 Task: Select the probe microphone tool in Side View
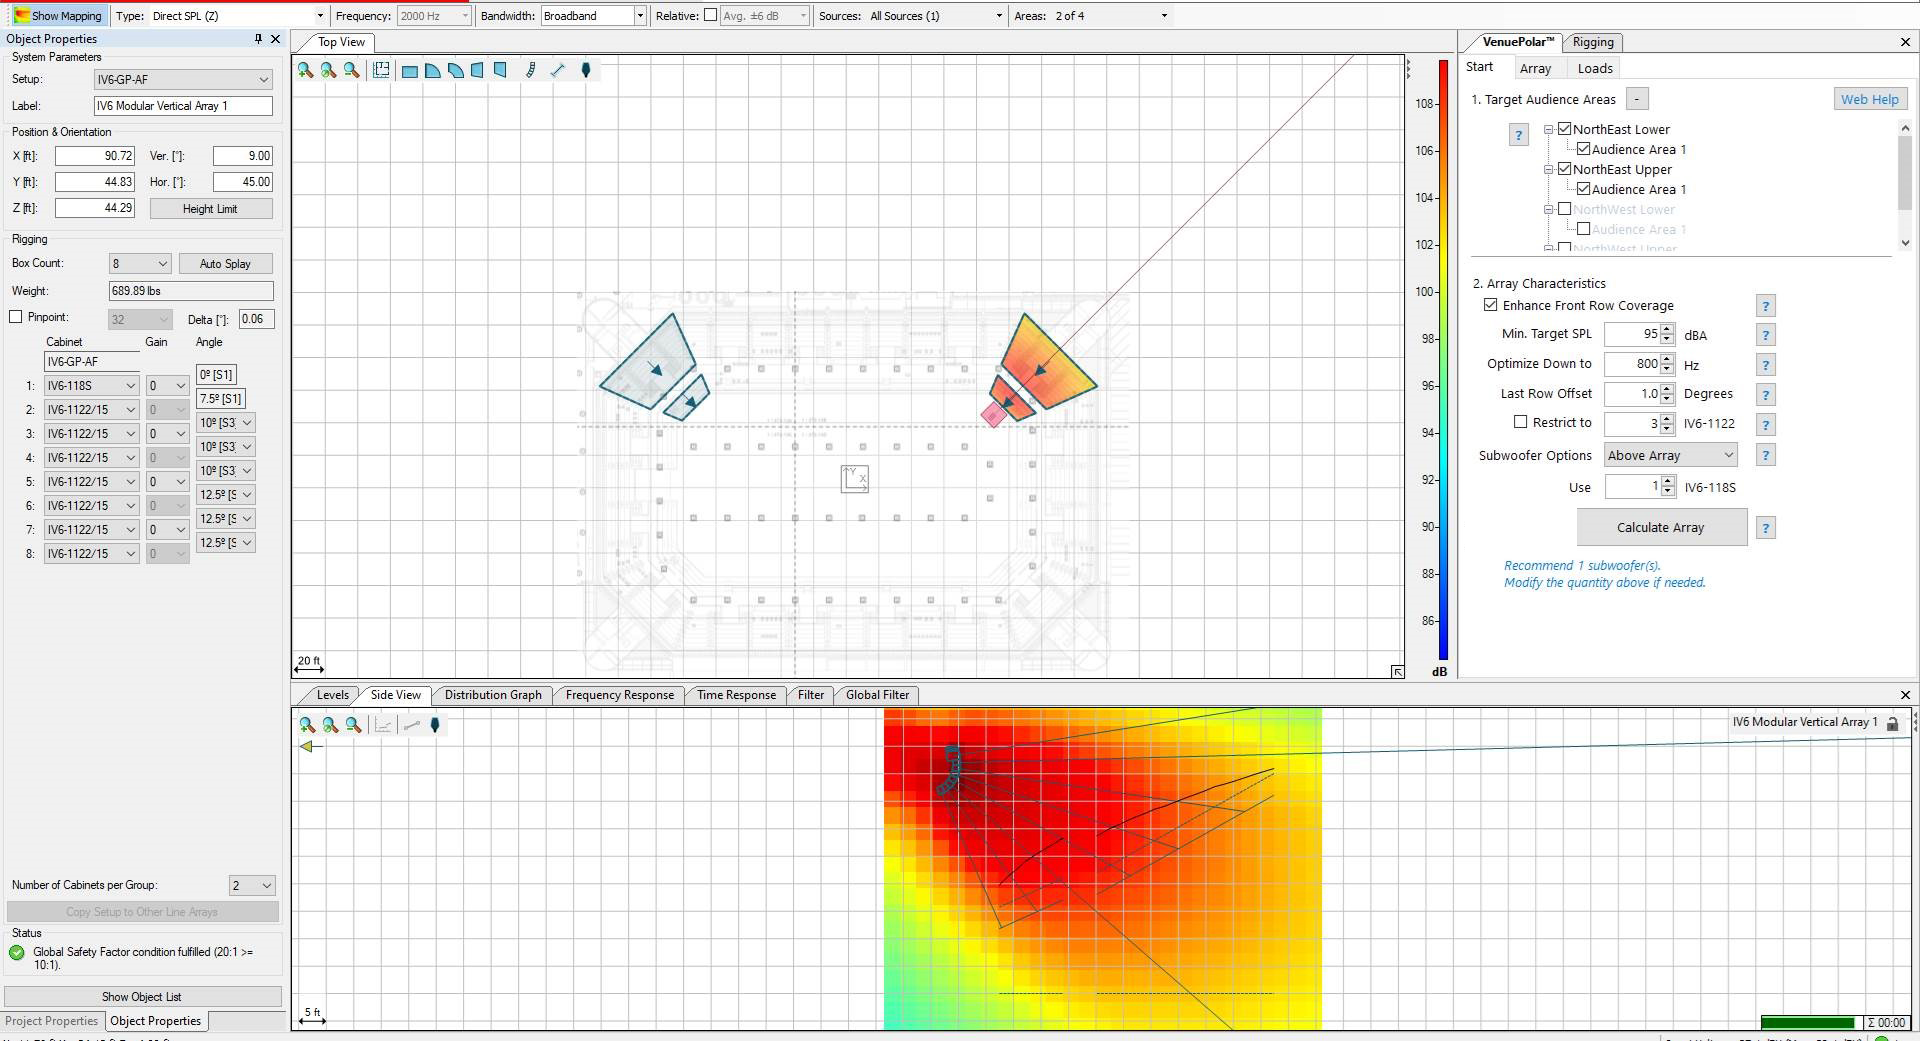tap(435, 726)
